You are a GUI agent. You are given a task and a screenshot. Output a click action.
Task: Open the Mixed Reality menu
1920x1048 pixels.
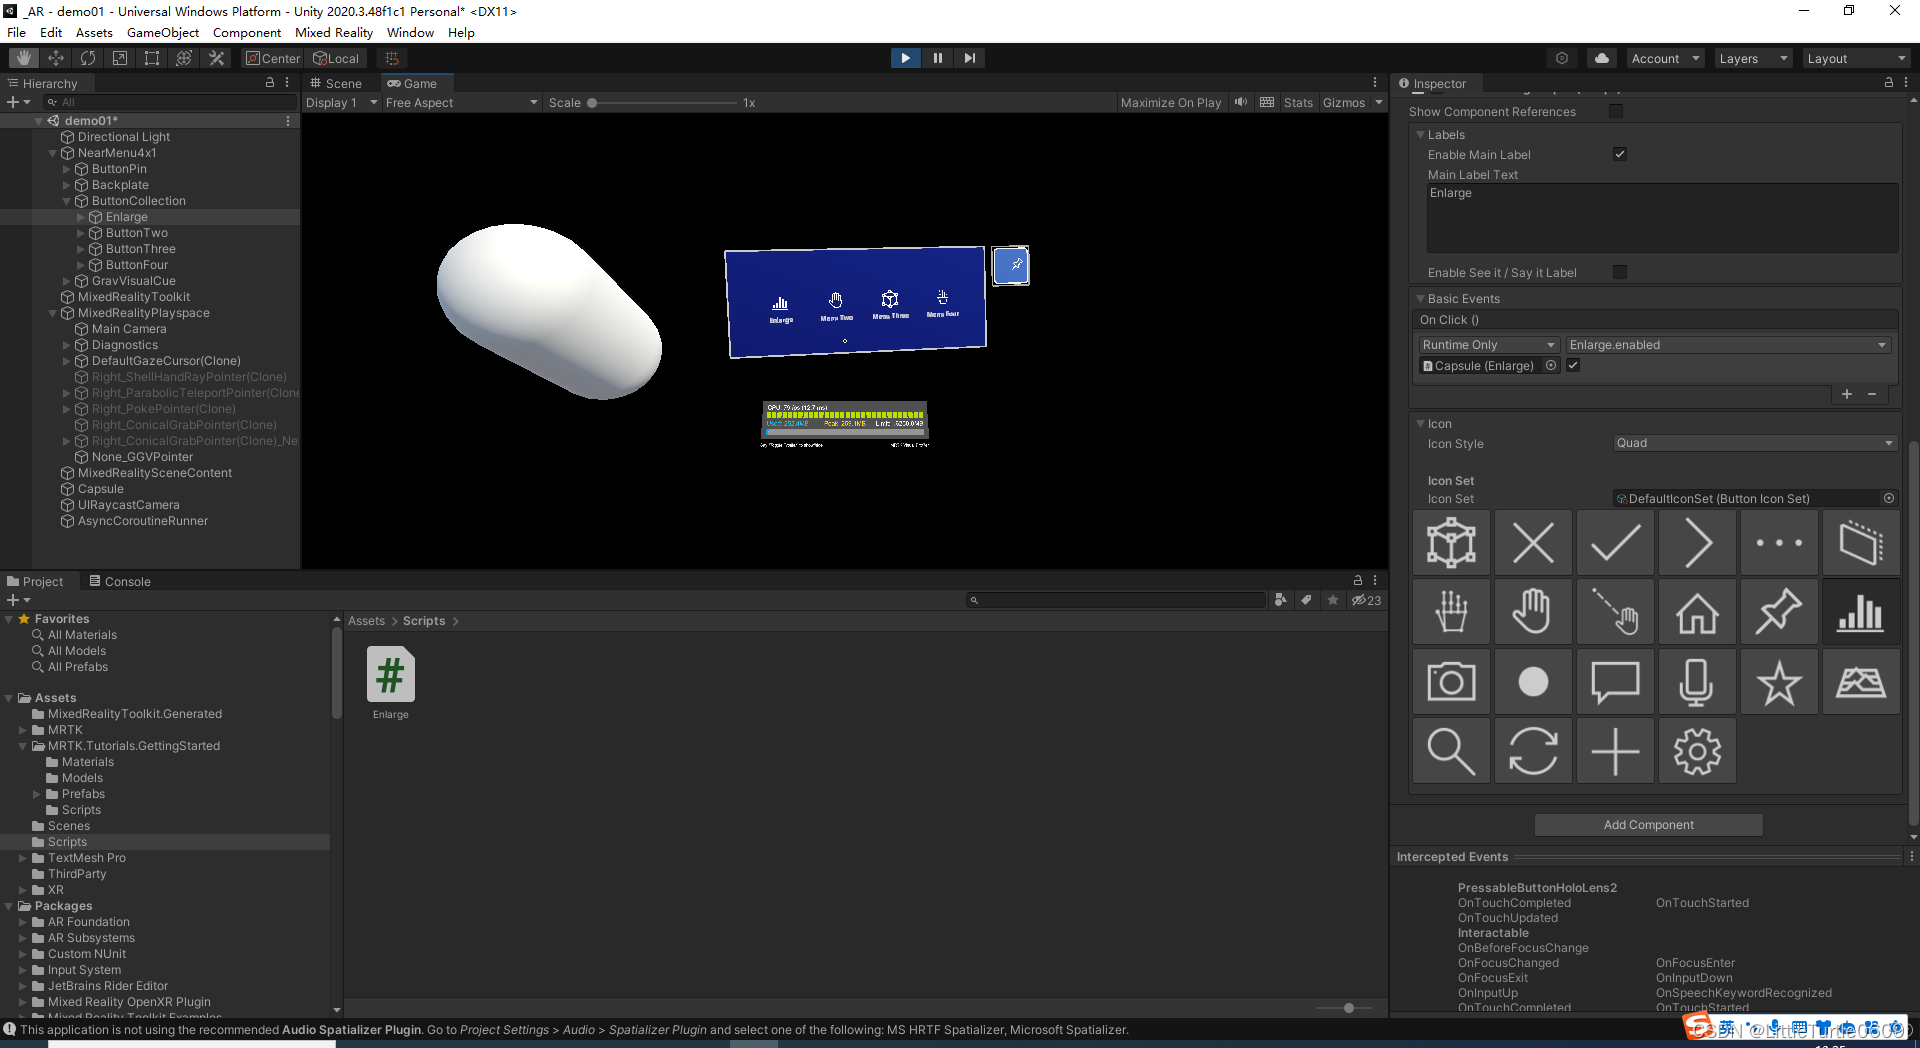[x=334, y=32]
